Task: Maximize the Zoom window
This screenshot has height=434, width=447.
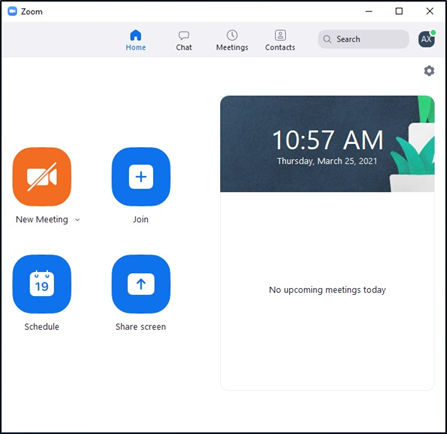Action: [x=399, y=11]
